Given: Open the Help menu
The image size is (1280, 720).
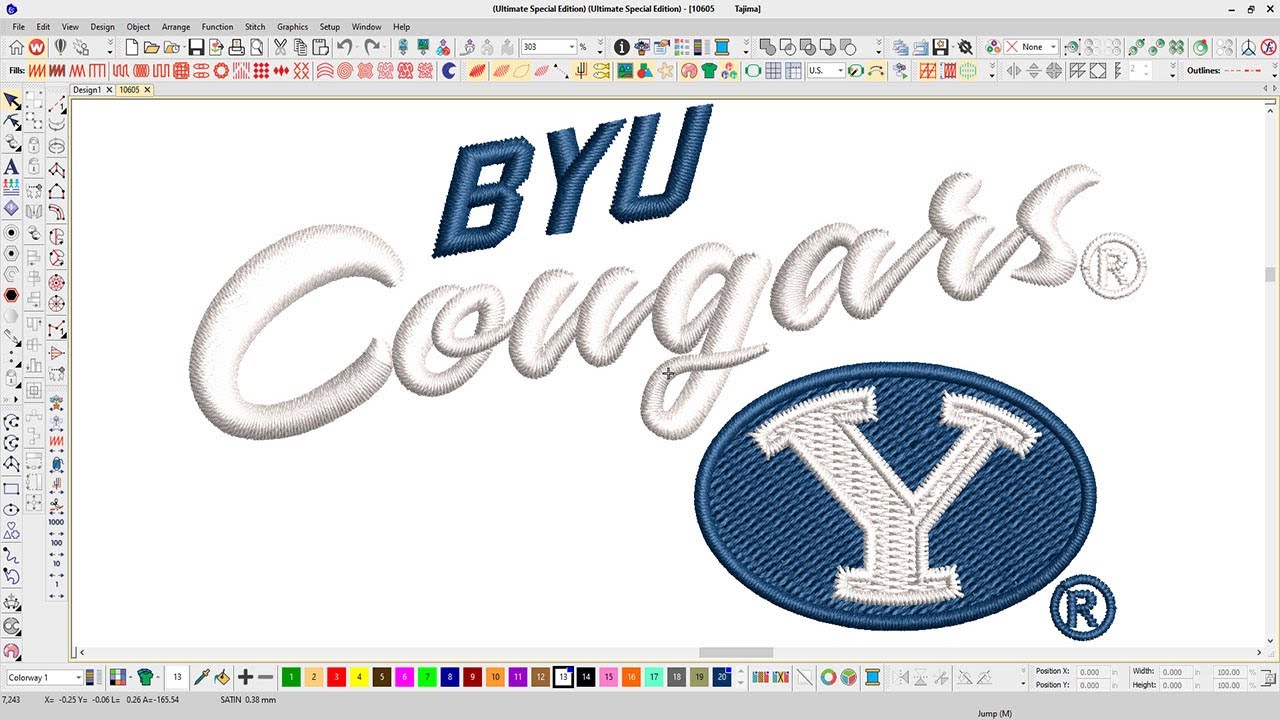Looking at the screenshot, I should pyautogui.click(x=401, y=27).
